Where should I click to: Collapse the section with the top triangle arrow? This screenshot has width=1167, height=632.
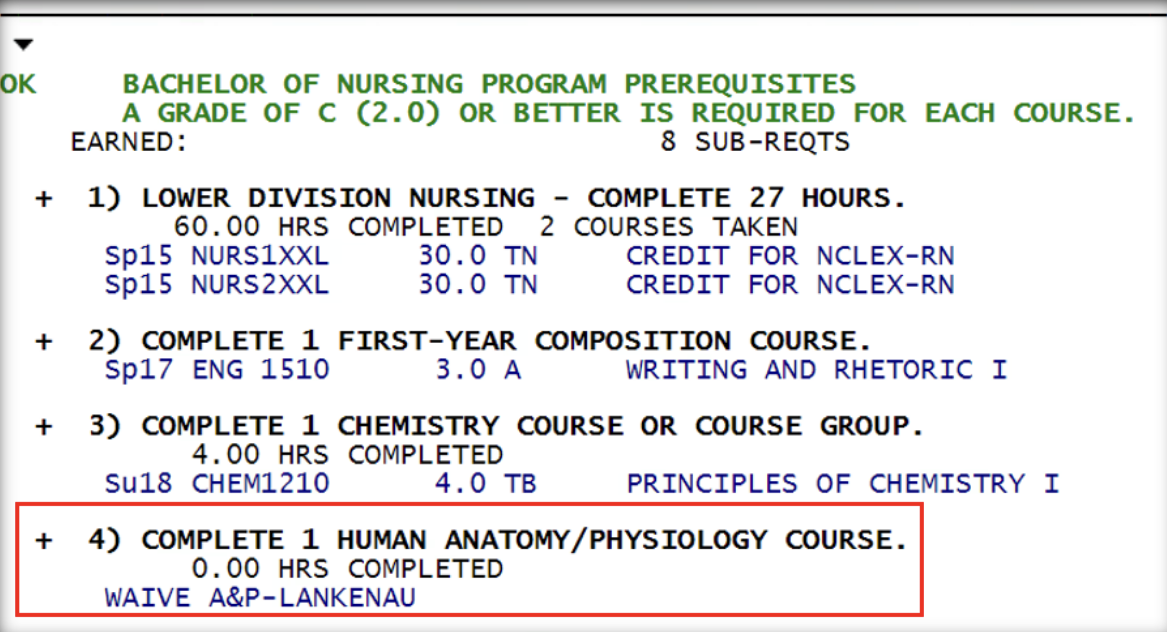pos(23,45)
